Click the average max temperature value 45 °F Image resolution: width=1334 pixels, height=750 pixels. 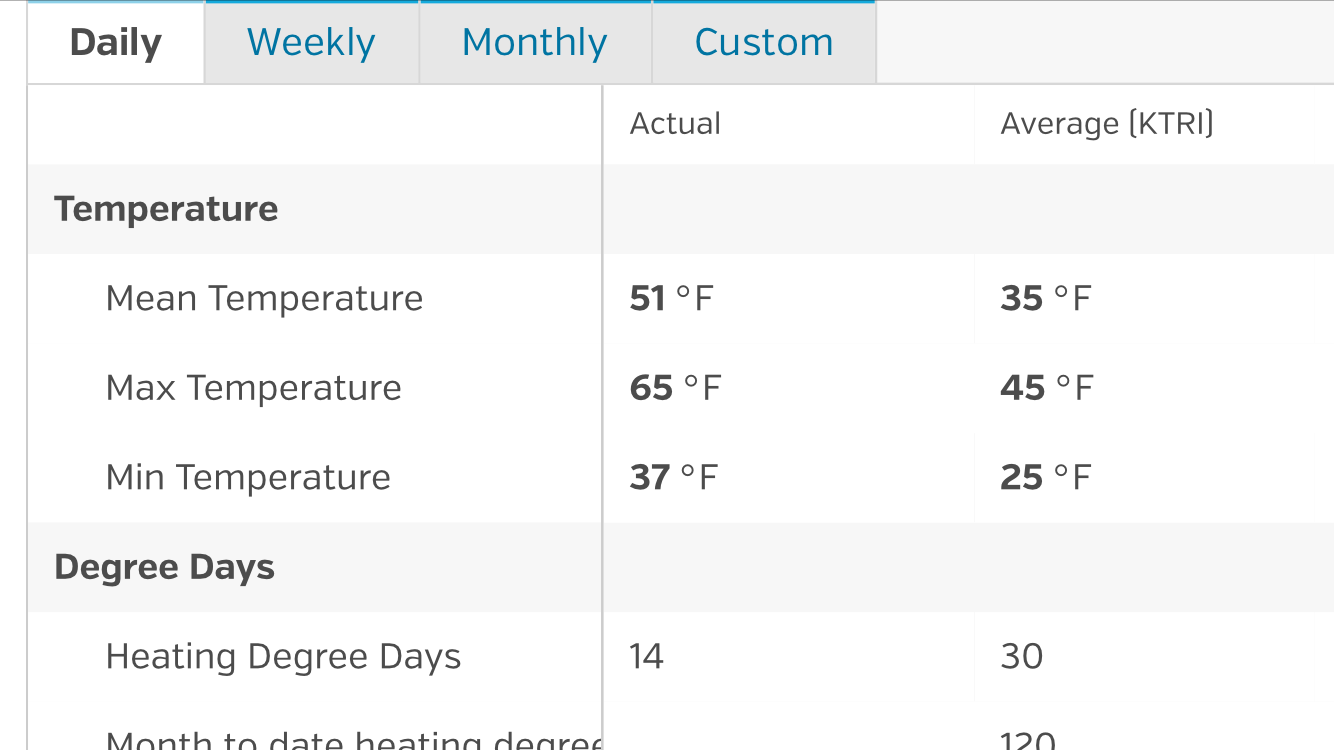(1046, 388)
